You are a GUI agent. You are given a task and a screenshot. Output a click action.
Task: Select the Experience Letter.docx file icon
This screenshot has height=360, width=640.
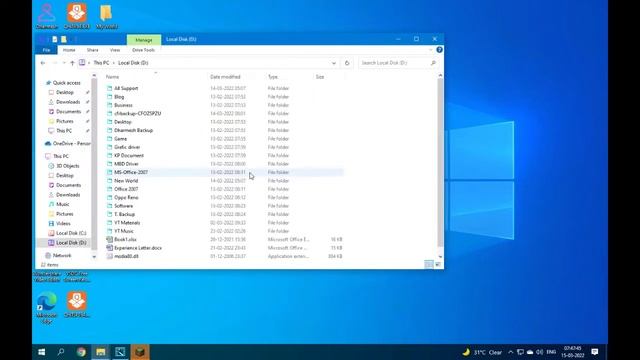coord(109,248)
